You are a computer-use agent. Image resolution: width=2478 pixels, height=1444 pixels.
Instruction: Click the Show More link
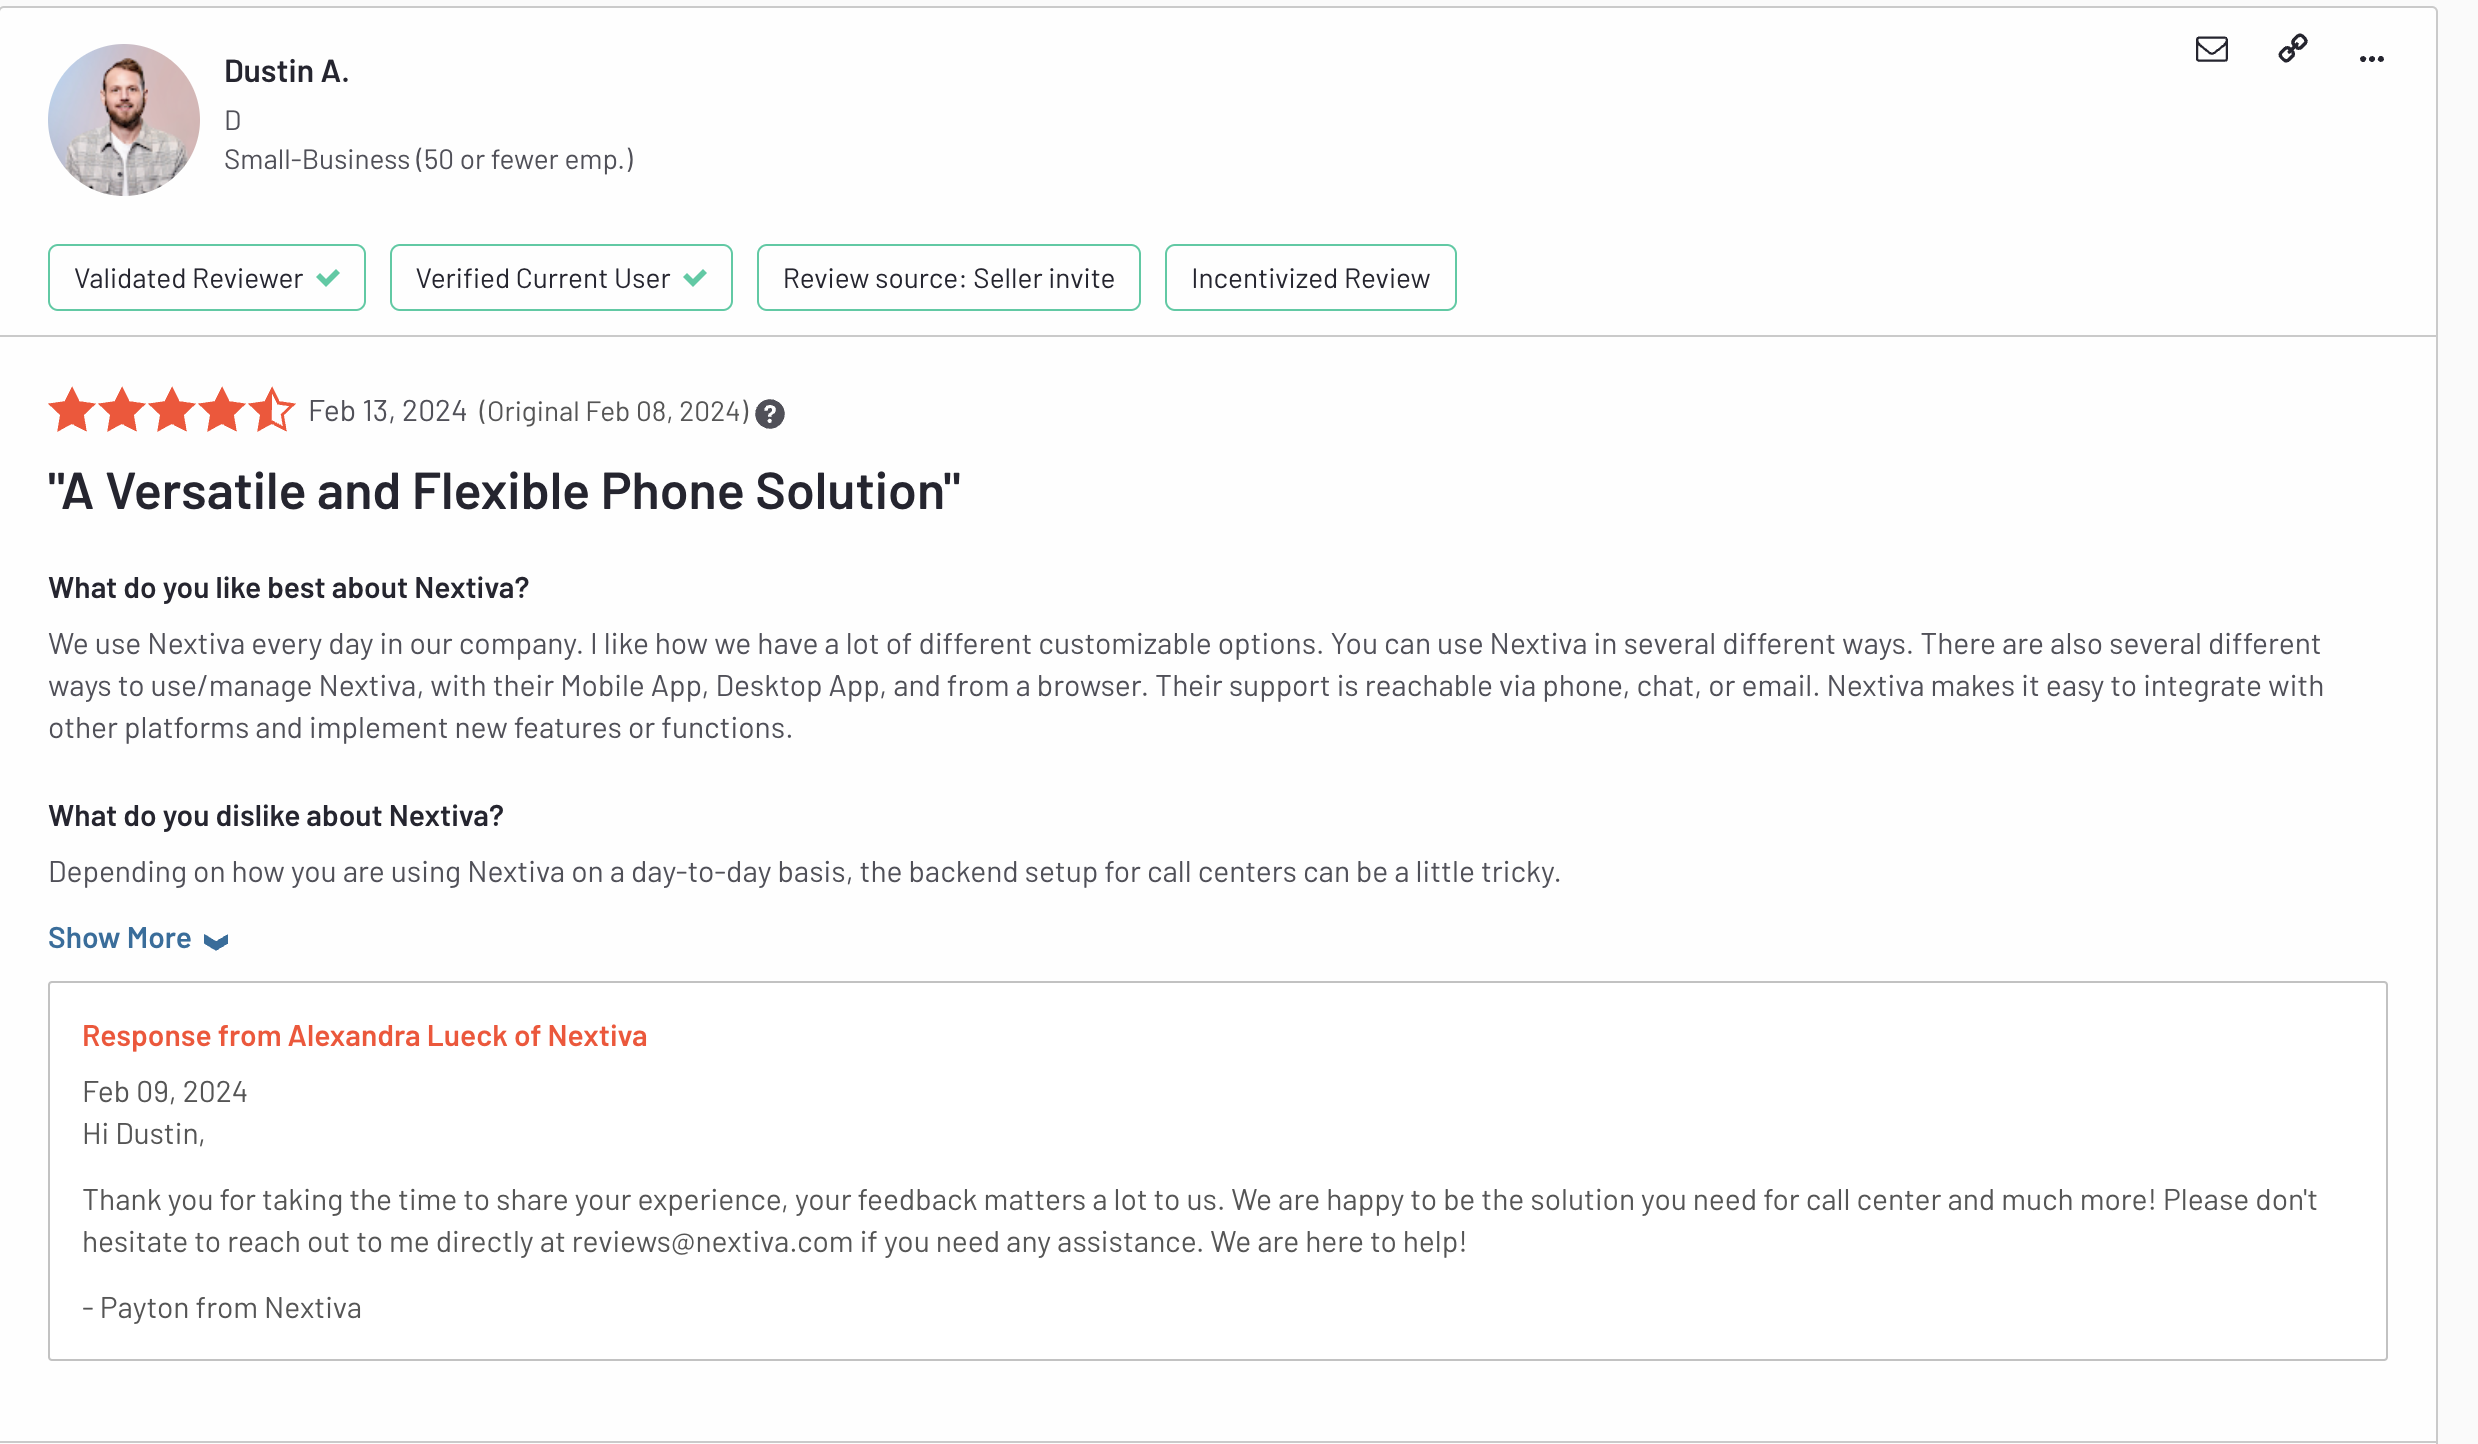point(119,937)
